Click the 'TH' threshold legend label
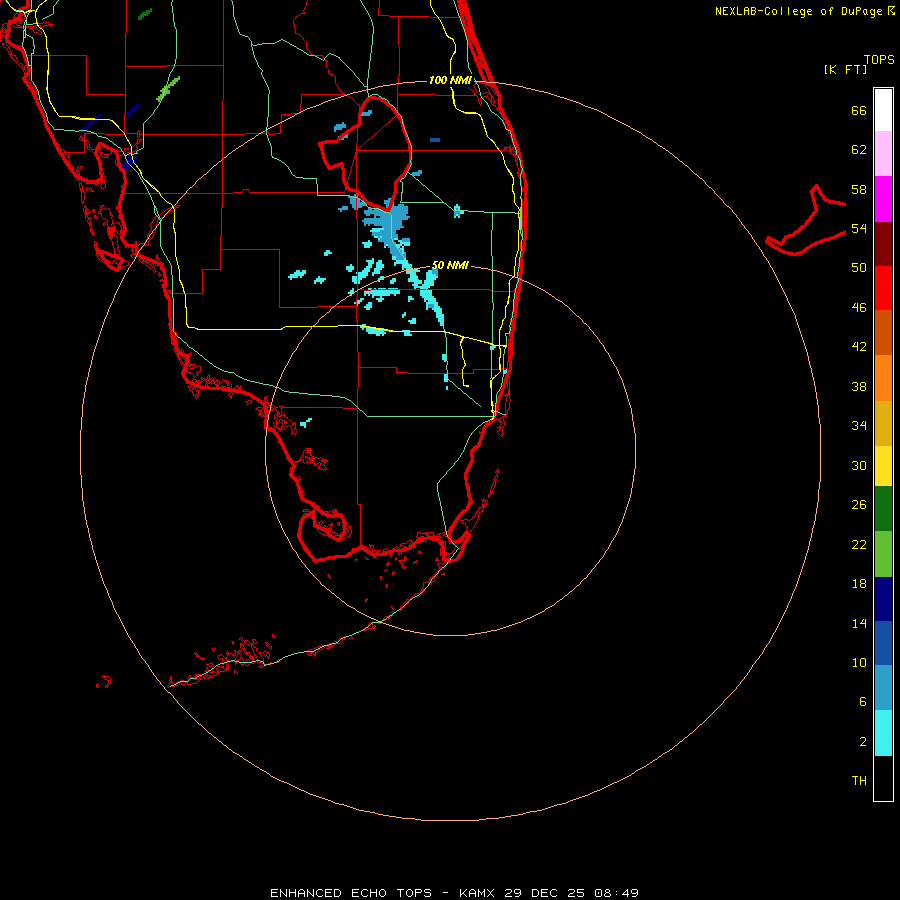Image resolution: width=900 pixels, height=900 pixels. [859, 780]
